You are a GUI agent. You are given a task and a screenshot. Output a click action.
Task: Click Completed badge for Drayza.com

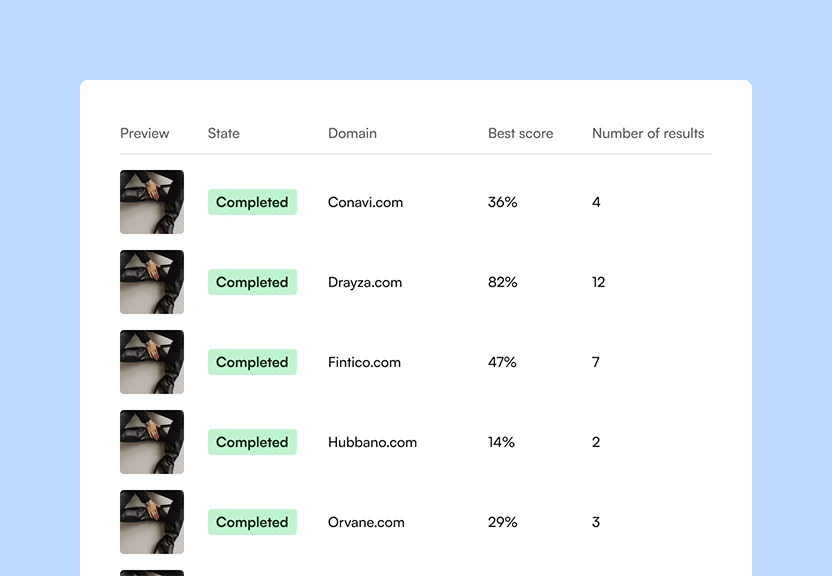click(252, 282)
